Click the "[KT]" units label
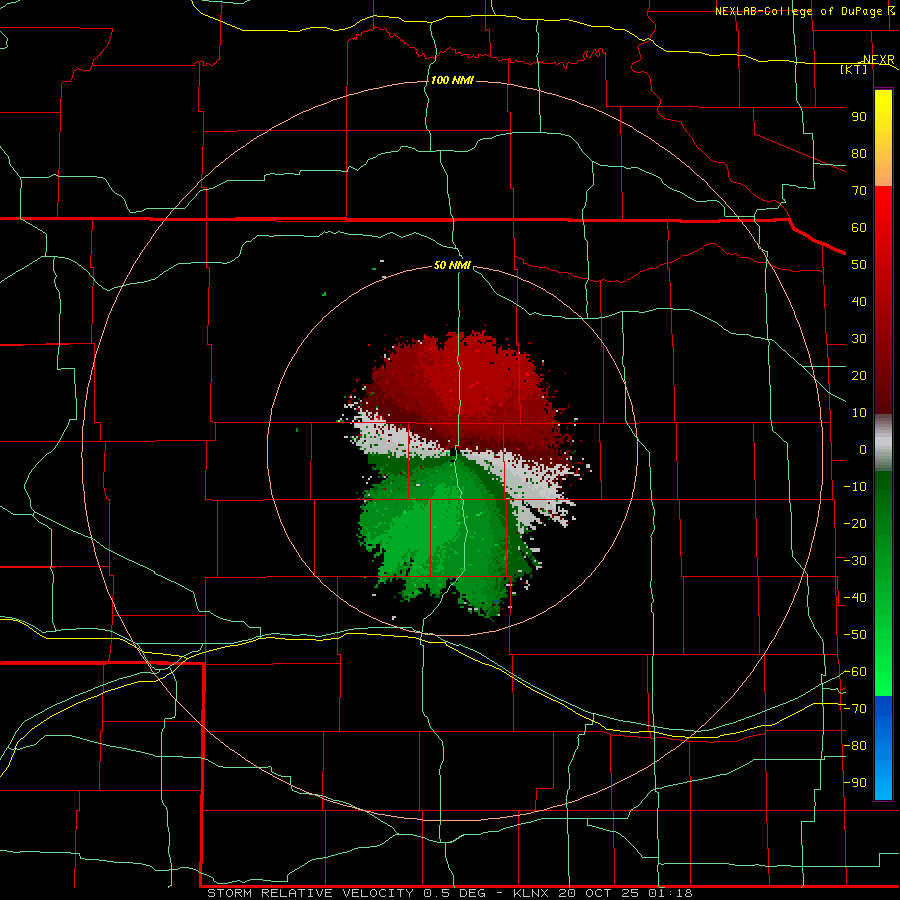 (854, 69)
